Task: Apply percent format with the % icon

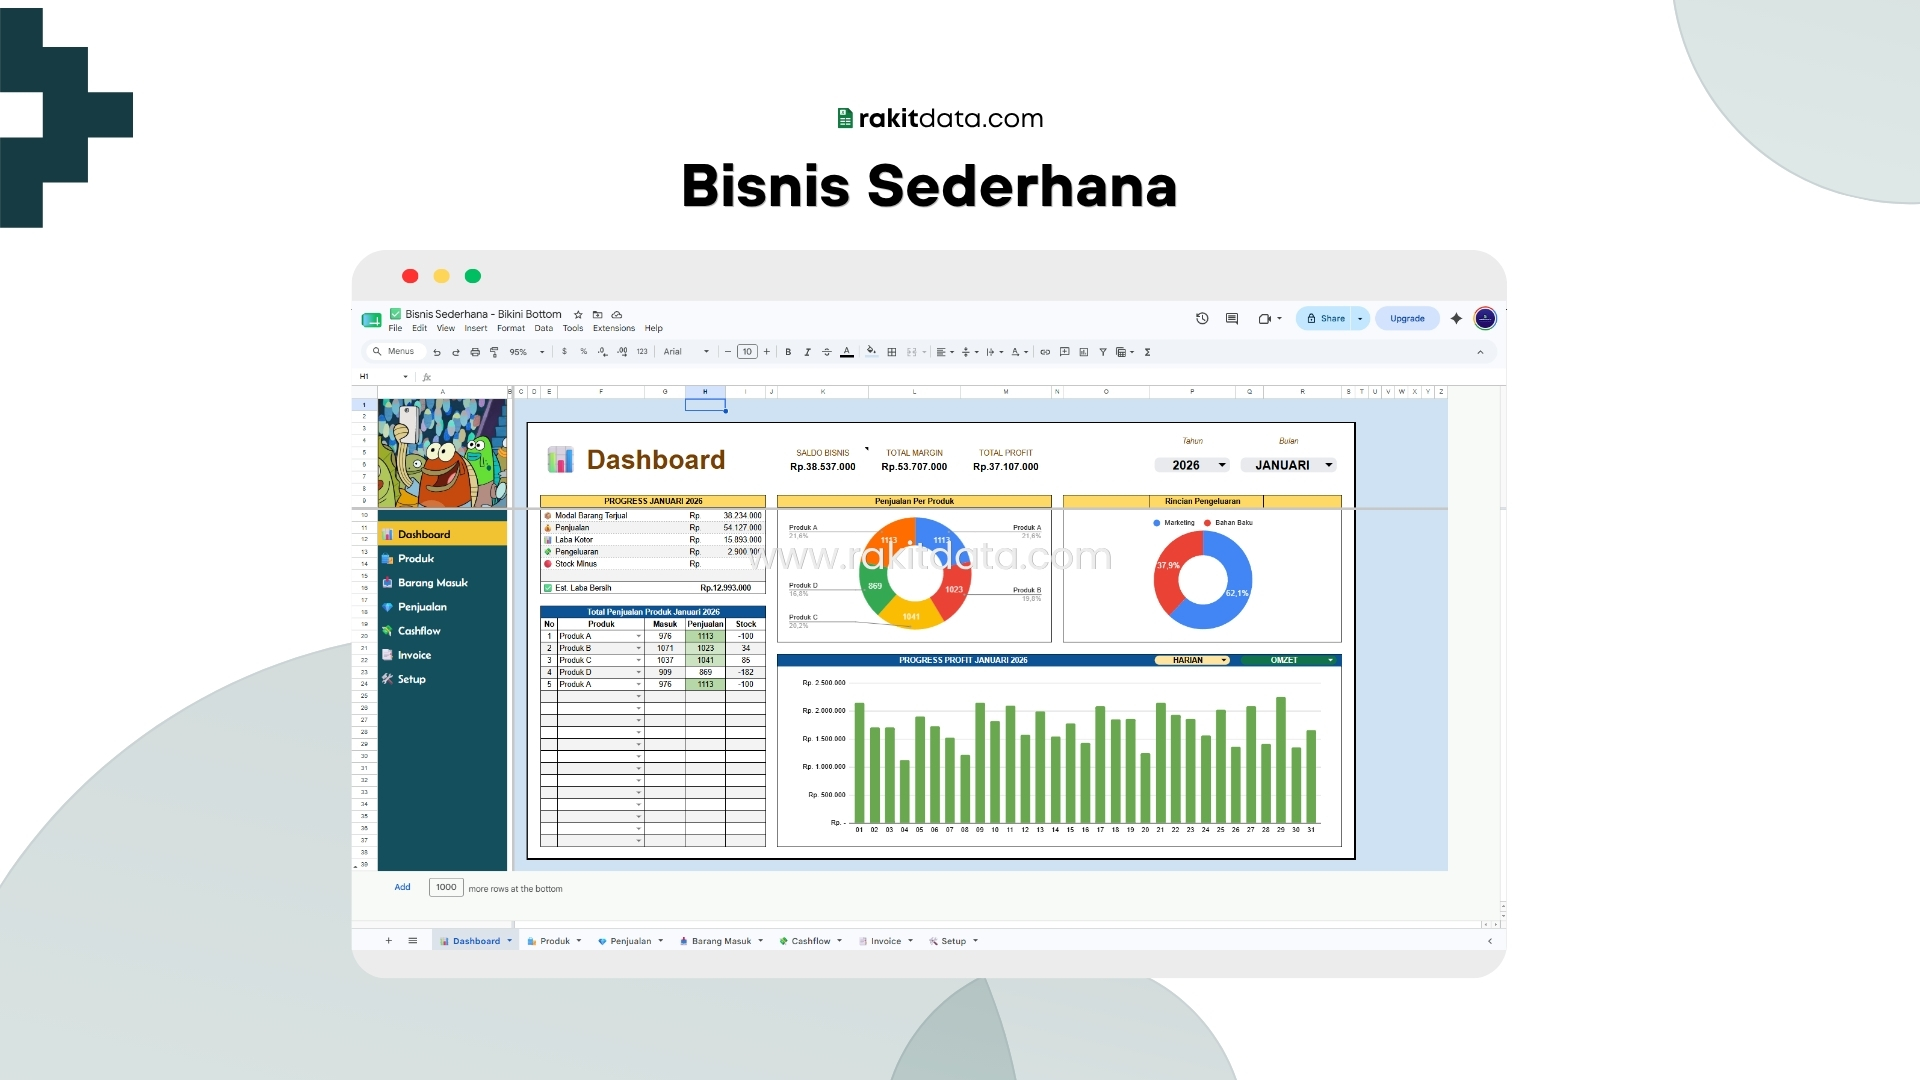Action: point(584,352)
